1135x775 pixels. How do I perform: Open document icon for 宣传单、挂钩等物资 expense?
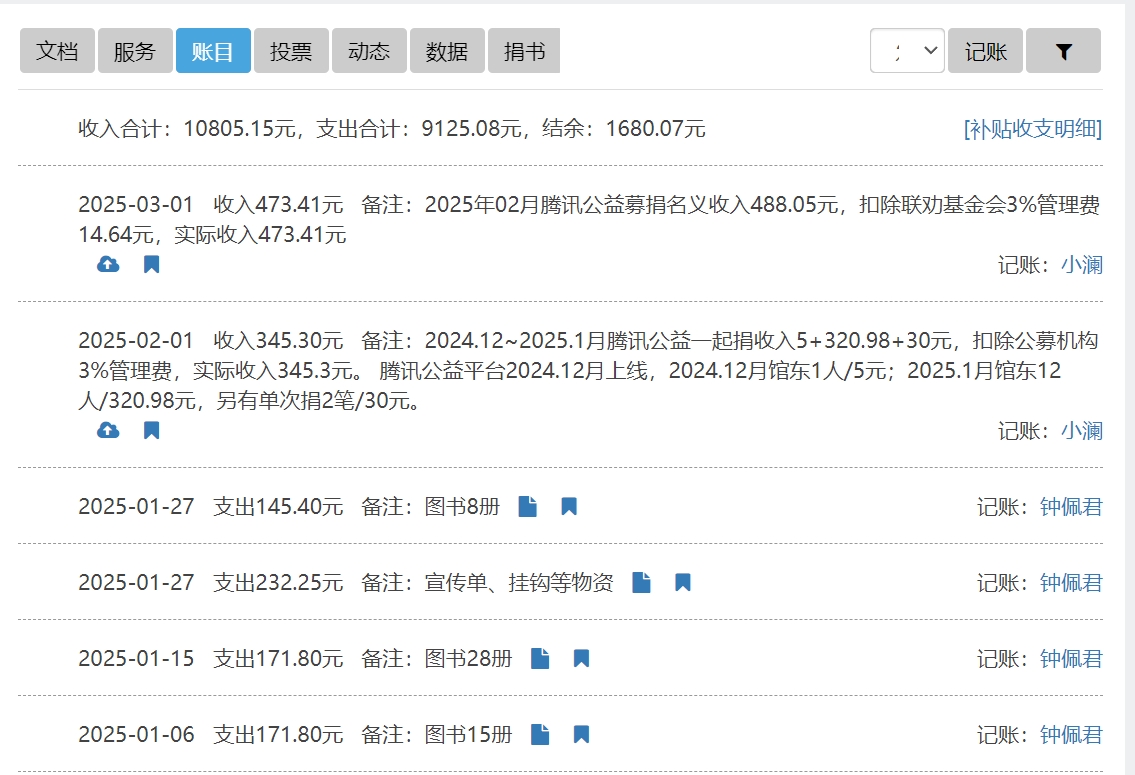(642, 583)
